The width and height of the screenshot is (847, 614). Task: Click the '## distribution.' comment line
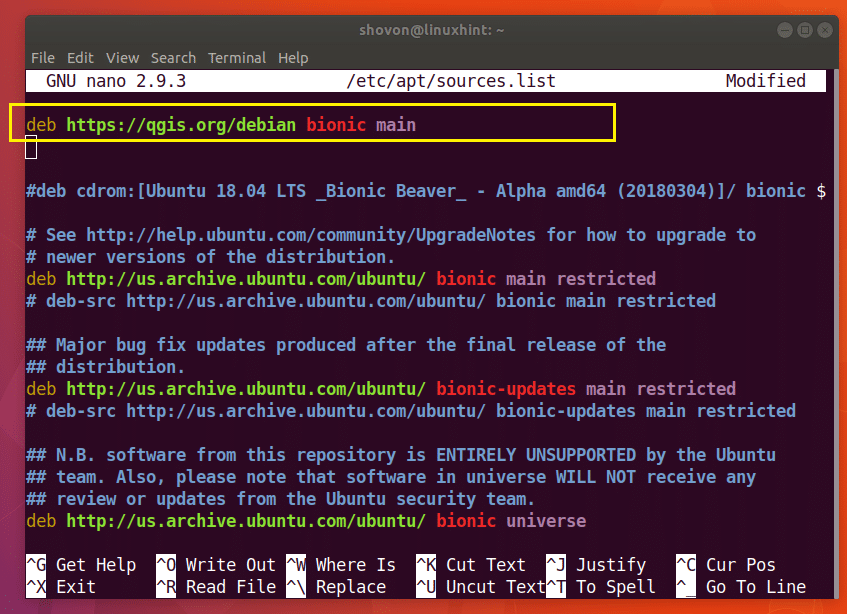tap(105, 367)
